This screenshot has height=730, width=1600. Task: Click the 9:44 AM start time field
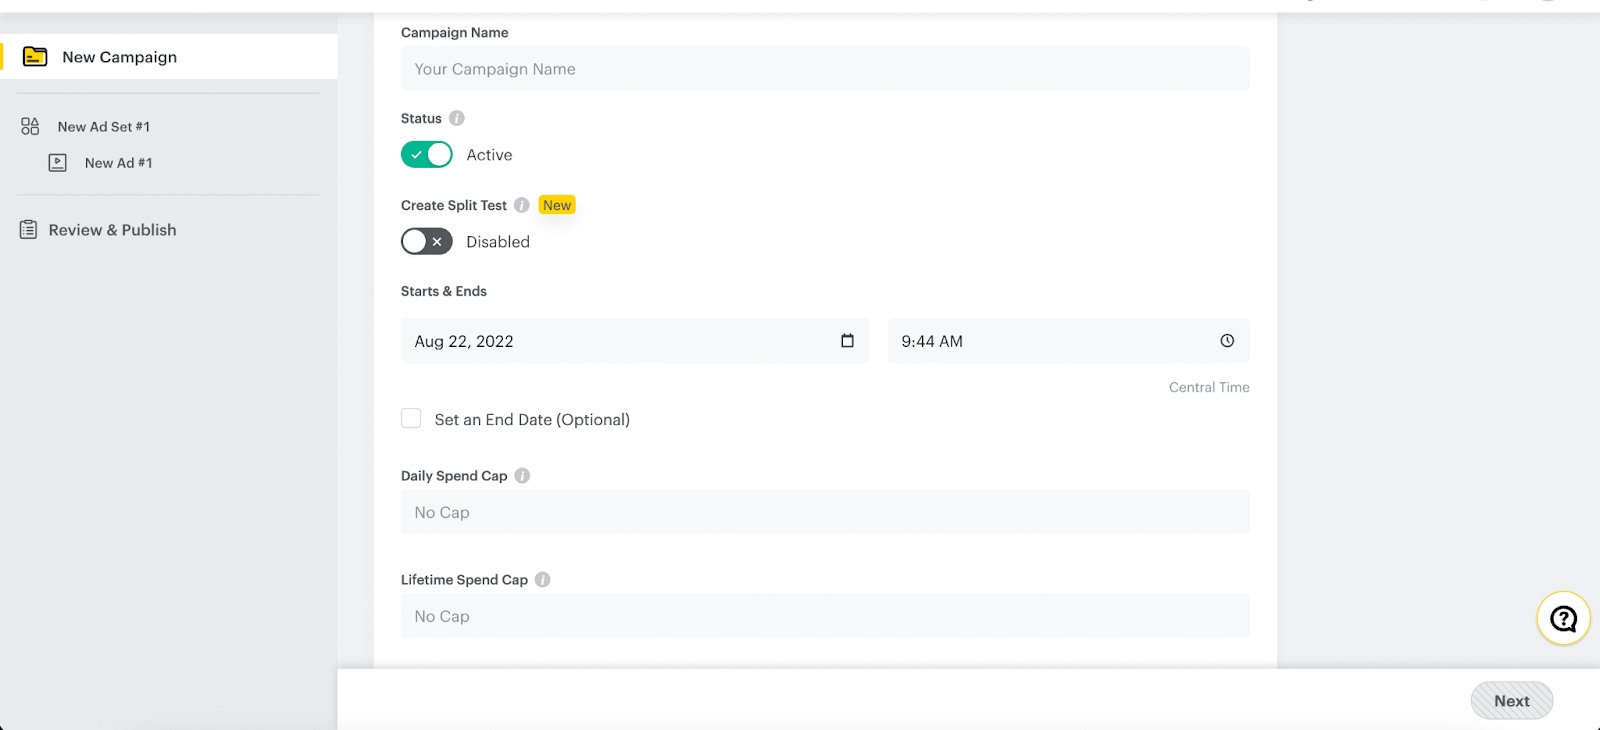1069,341
